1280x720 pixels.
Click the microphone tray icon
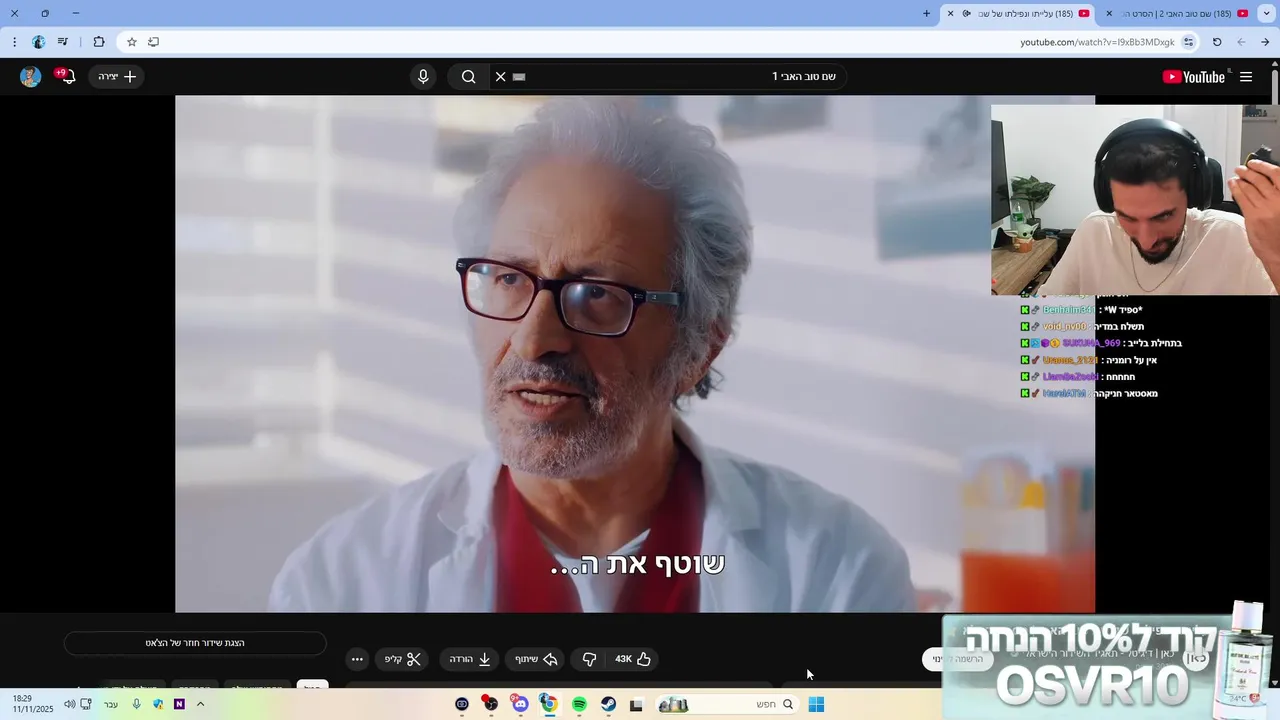pos(136,704)
